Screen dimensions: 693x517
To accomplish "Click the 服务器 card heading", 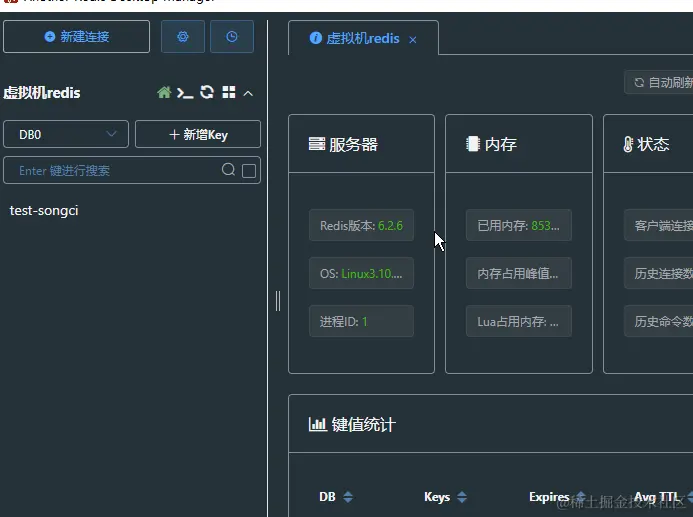I will pos(353,144).
